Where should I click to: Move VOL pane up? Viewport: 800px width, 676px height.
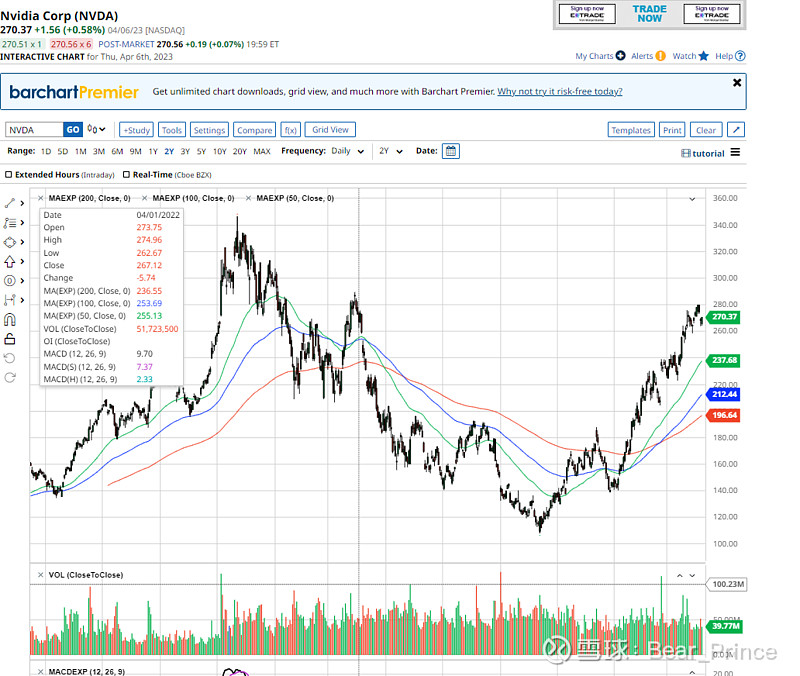coord(680,575)
